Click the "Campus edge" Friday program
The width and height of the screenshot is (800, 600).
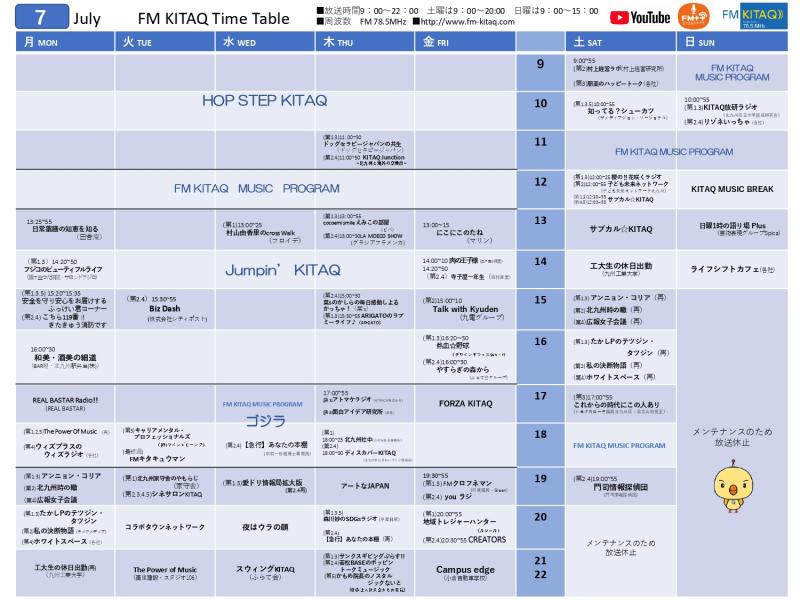click(x=465, y=569)
